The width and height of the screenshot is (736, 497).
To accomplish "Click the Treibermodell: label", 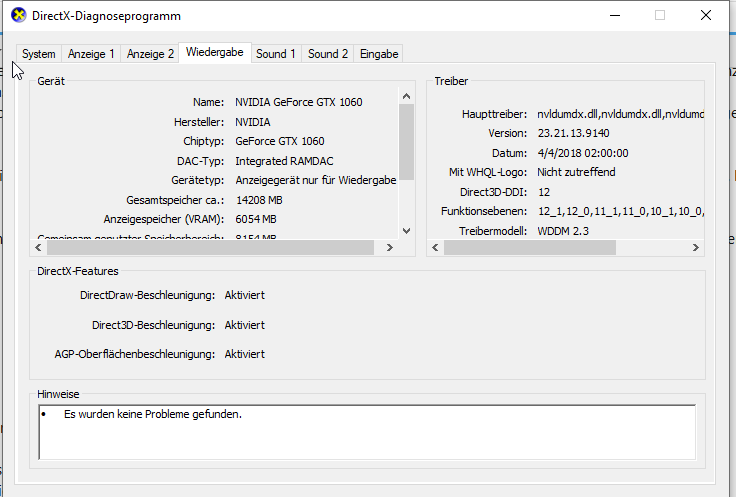I will click(x=493, y=231).
